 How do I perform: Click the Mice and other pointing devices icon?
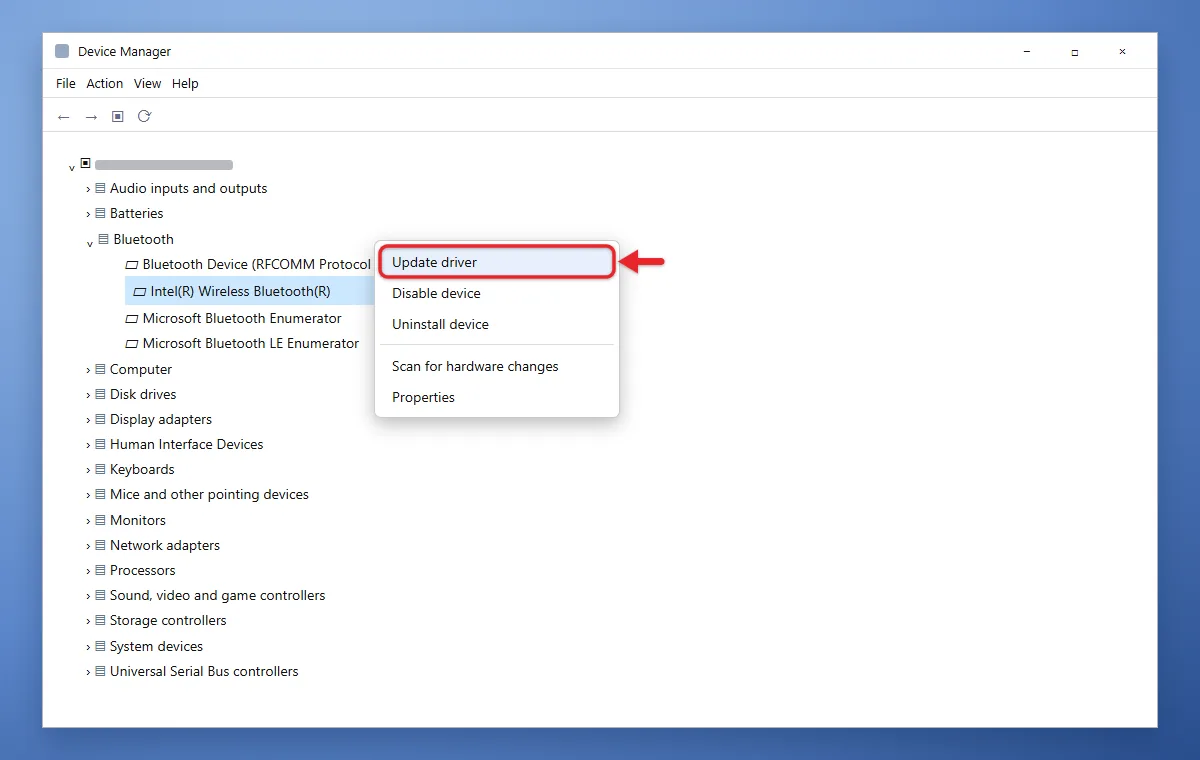[100, 494]
